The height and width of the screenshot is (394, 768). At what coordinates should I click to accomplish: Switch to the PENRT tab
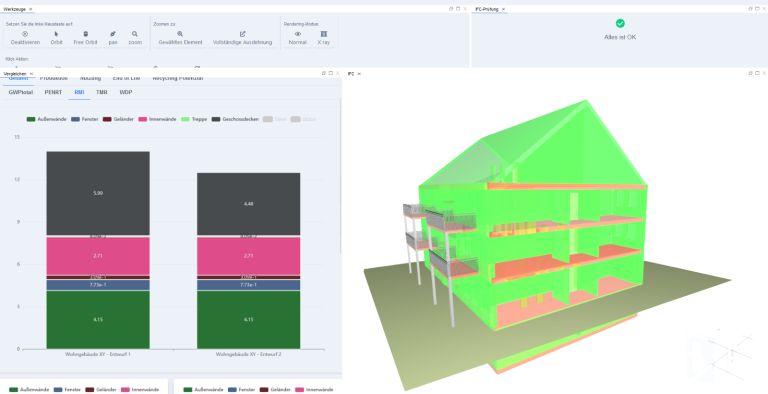(53, 92)
